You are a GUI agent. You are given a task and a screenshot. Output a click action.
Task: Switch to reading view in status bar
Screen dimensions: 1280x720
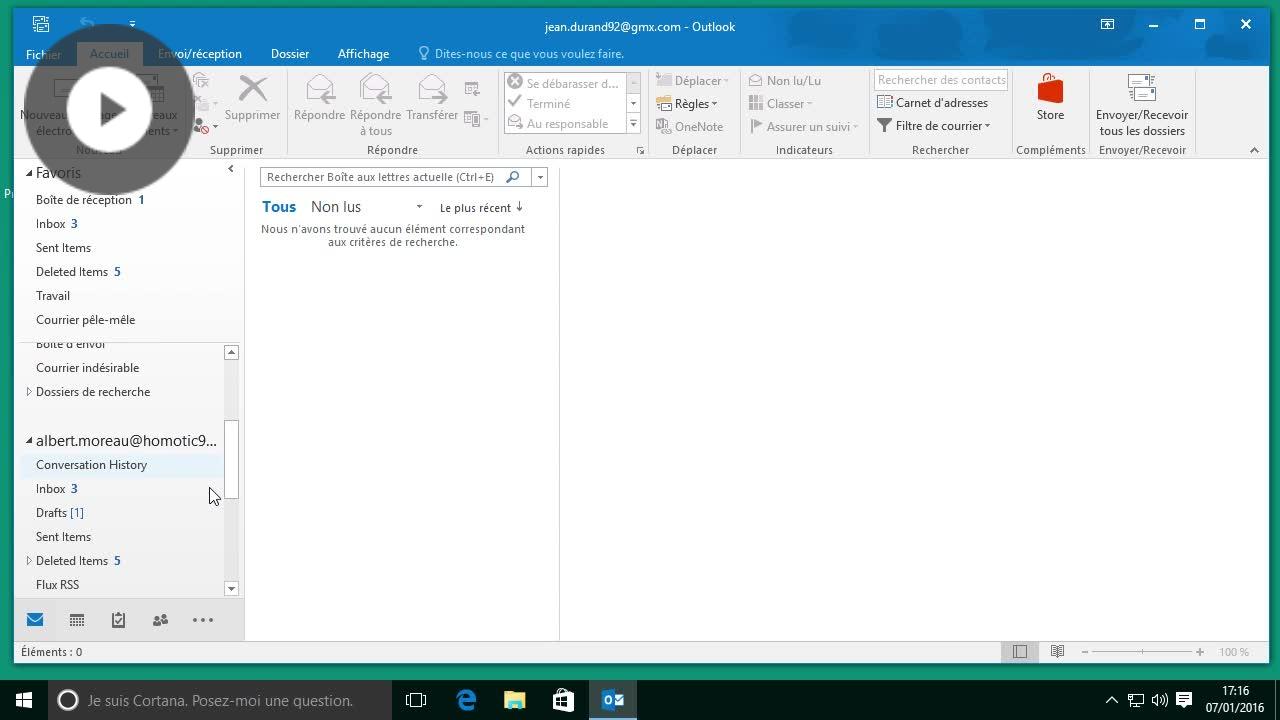[1057, 652]
